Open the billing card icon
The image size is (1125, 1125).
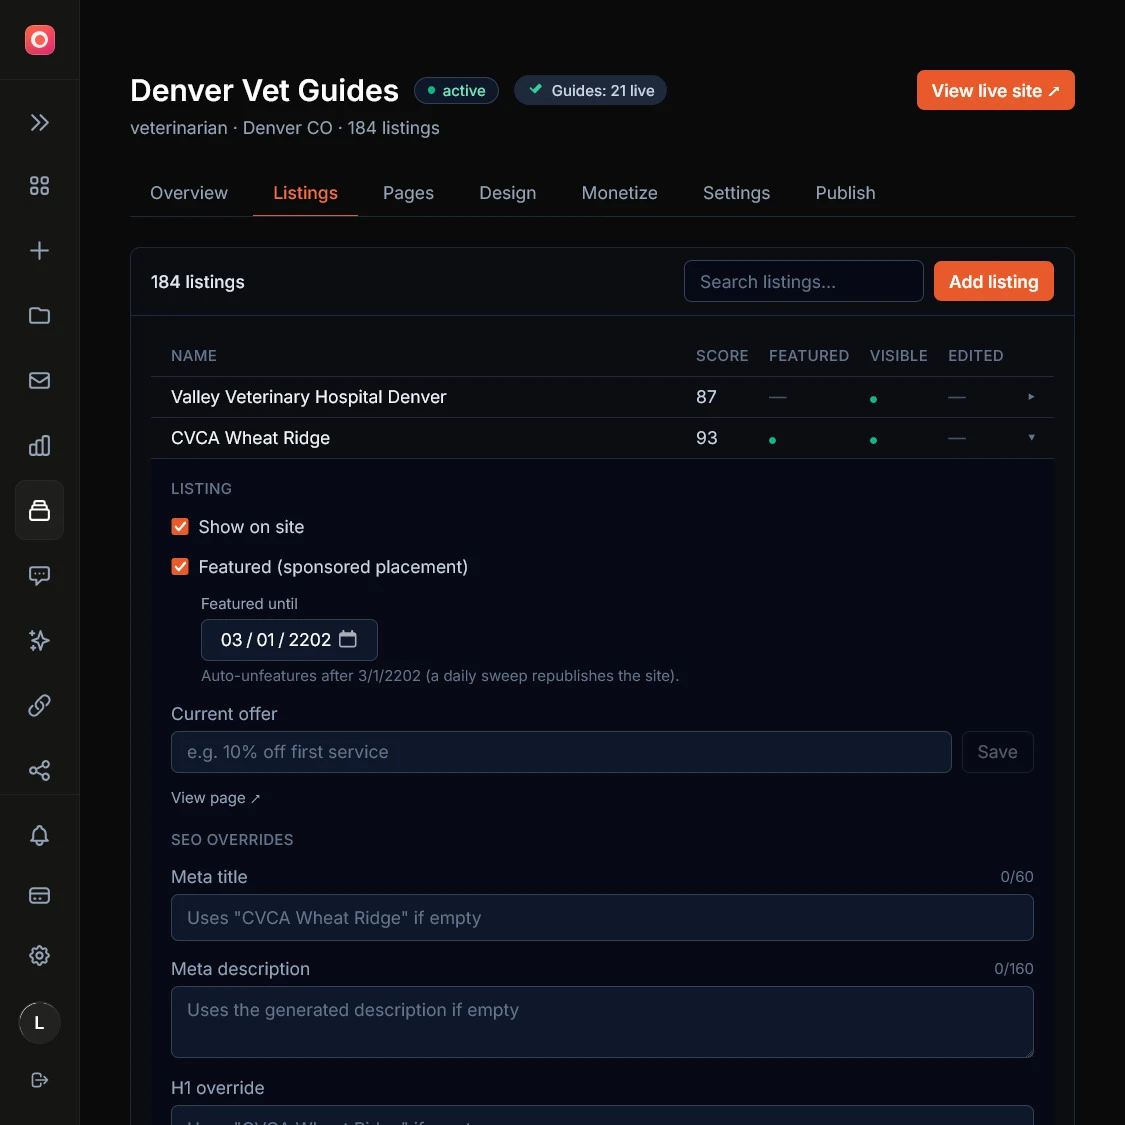[39, 895]
